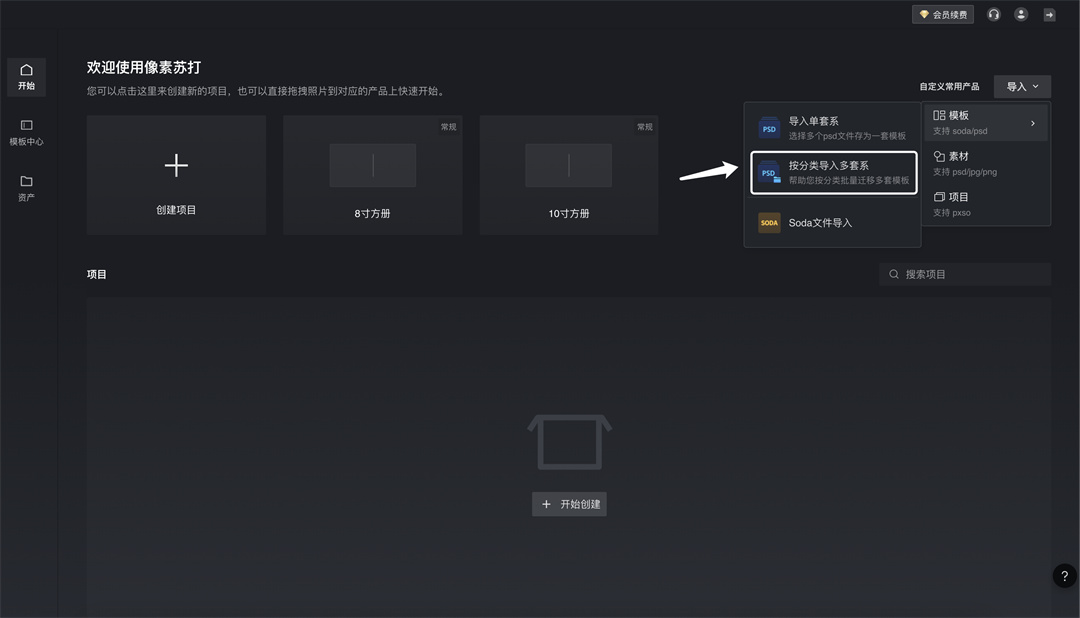The width and height of the screenshot is (1080, 618).
Task: Click the 常规 tag on 10寸方册
Action: [645, 127]
